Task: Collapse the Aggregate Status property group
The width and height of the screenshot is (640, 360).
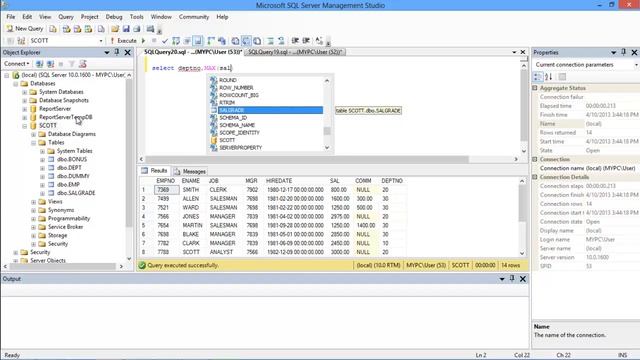Action: pos(535,88)
